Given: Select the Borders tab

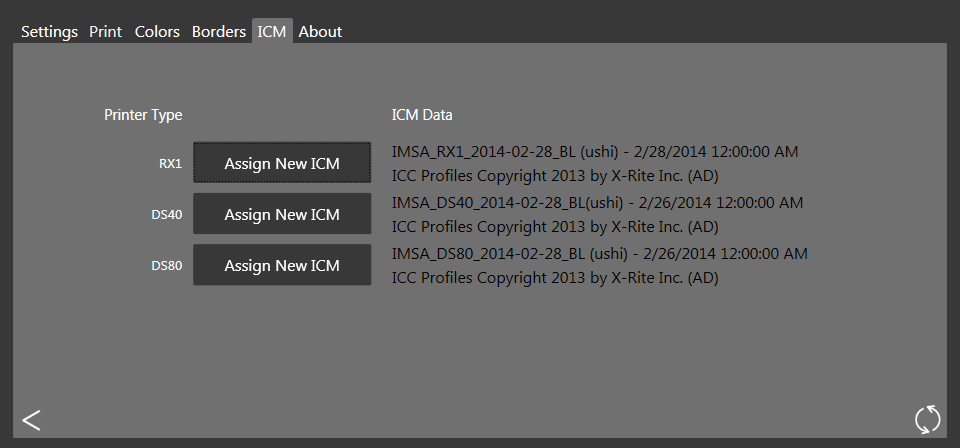Looking at the screenshot, I should [x=219, y=32].
